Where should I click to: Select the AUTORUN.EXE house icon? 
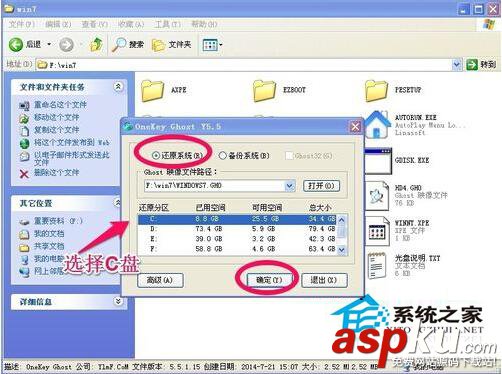377,125
